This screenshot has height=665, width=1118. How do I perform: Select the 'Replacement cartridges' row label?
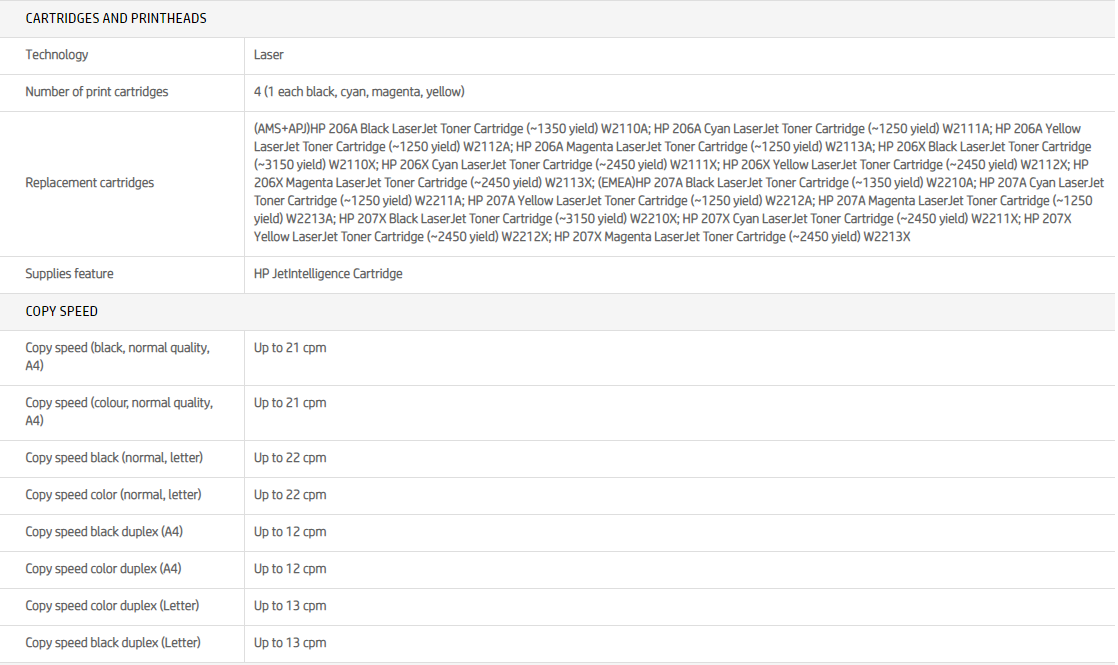[x=90, y=183]
